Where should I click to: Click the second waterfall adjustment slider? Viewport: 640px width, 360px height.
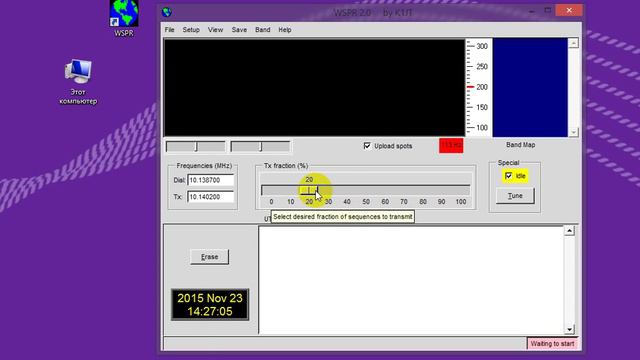click(x=260, y=146)
